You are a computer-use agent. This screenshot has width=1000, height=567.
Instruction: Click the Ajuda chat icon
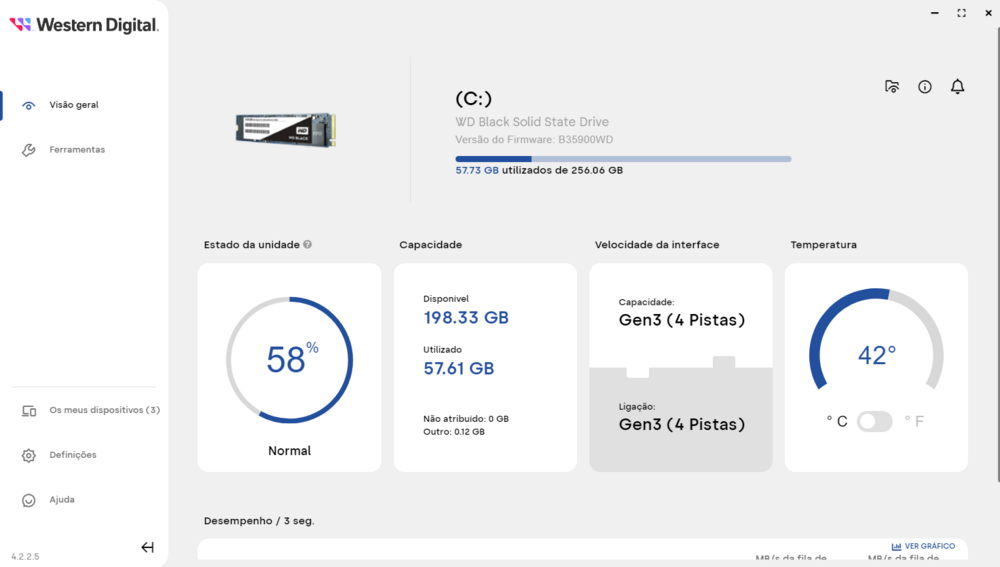click(x=29, y=500)
